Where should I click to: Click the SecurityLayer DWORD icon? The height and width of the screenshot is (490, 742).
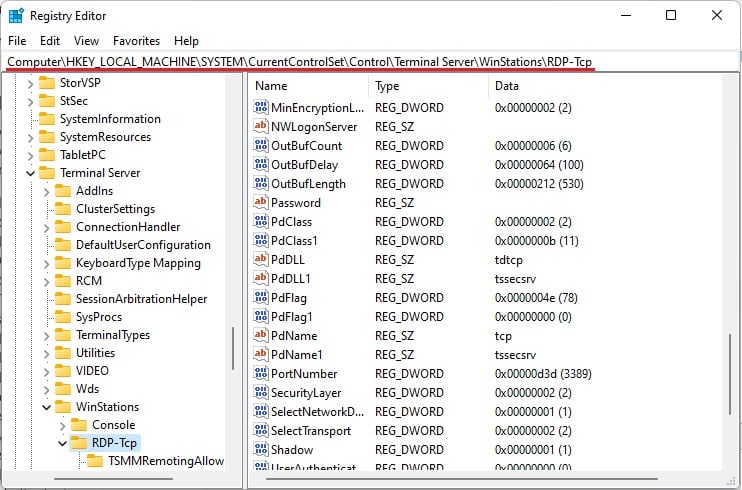click(261, 392)
